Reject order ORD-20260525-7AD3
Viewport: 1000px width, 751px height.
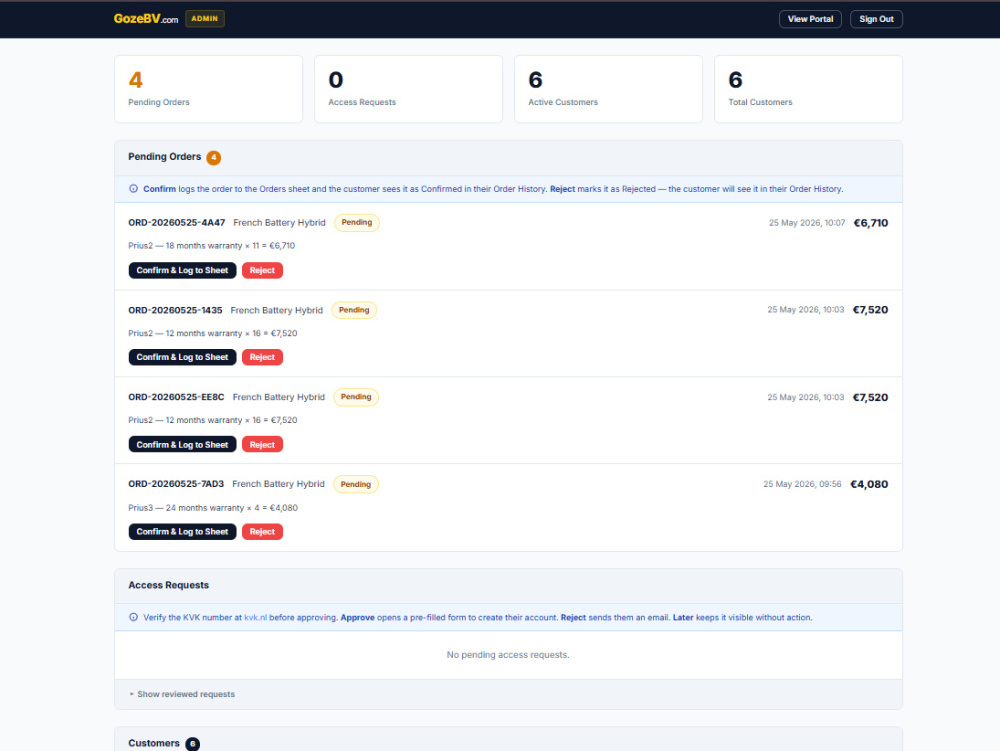tap(262, 532)
